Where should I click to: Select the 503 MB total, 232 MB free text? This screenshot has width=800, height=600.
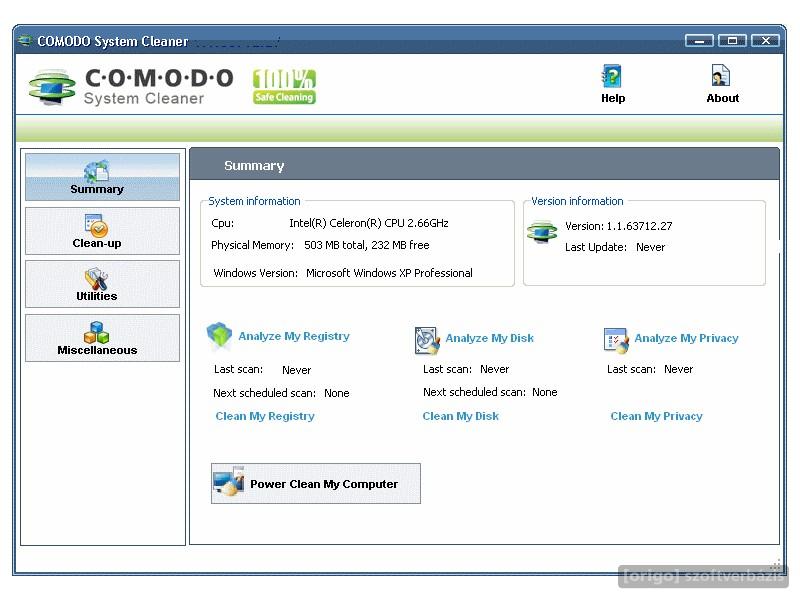coord(367,245)
